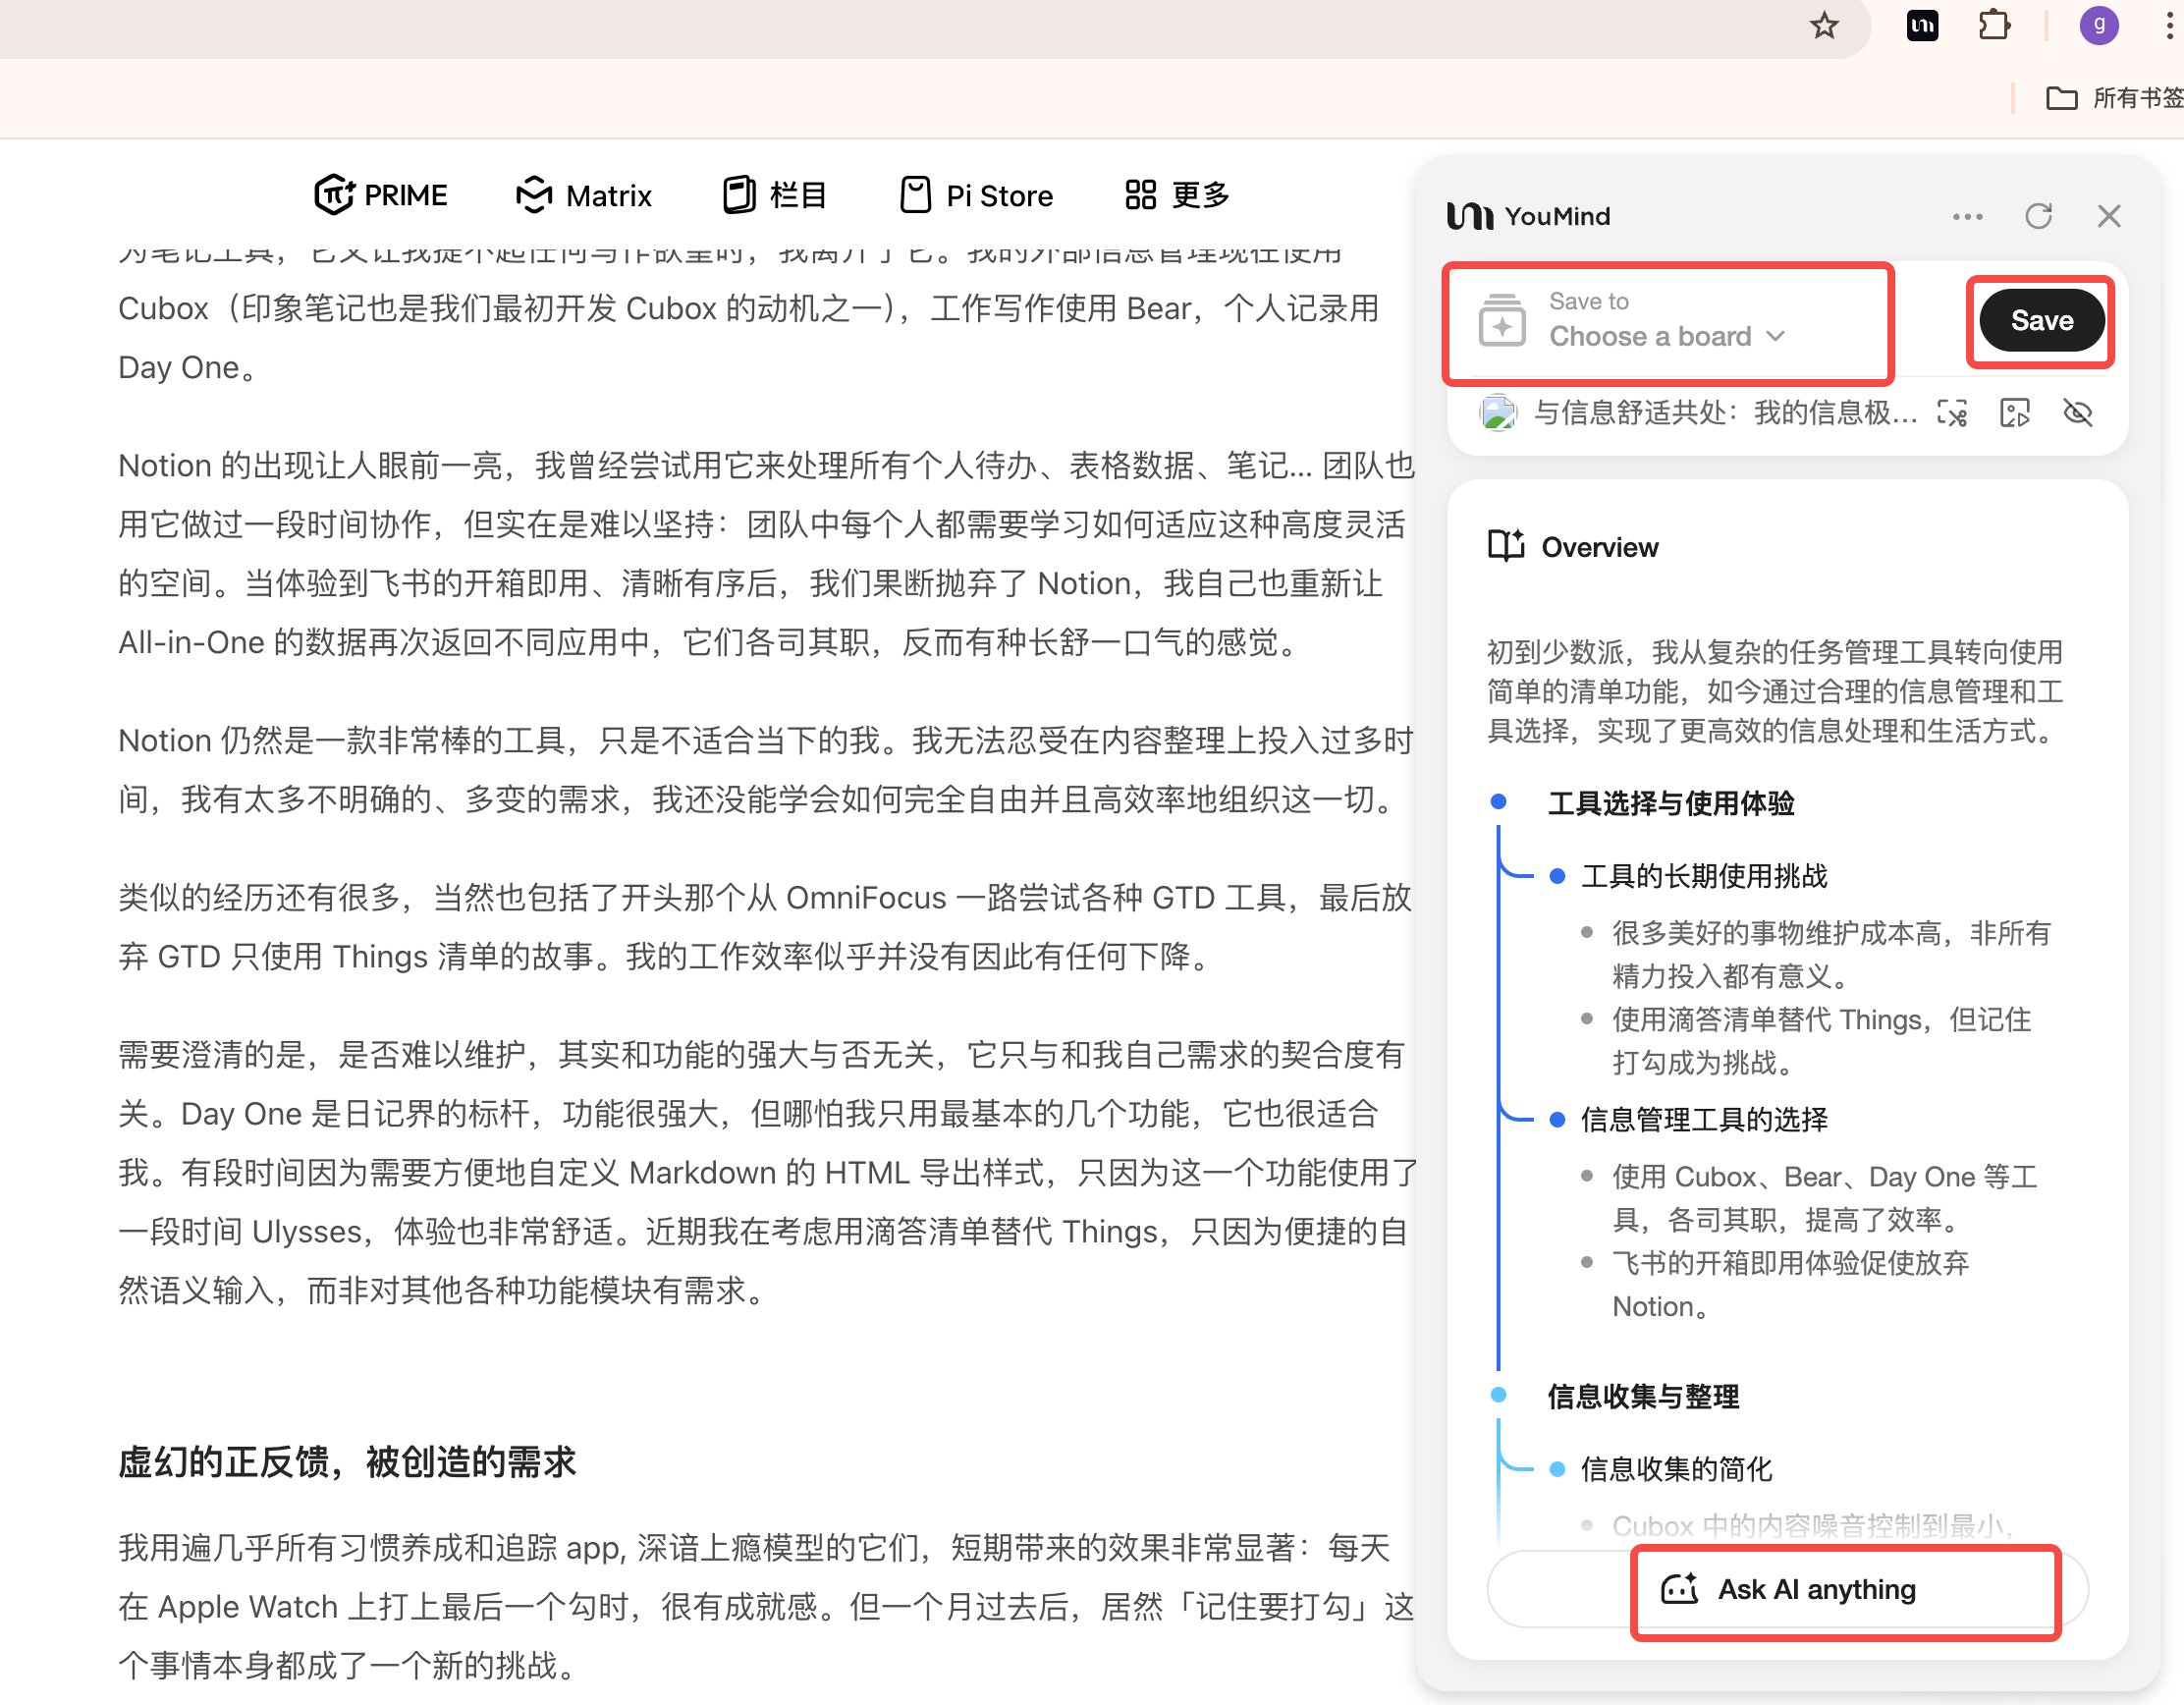Image resolution: width=2184 pixels, height=1705 pixels.
Task: Click the Overview book icon
Action: 1505,546
